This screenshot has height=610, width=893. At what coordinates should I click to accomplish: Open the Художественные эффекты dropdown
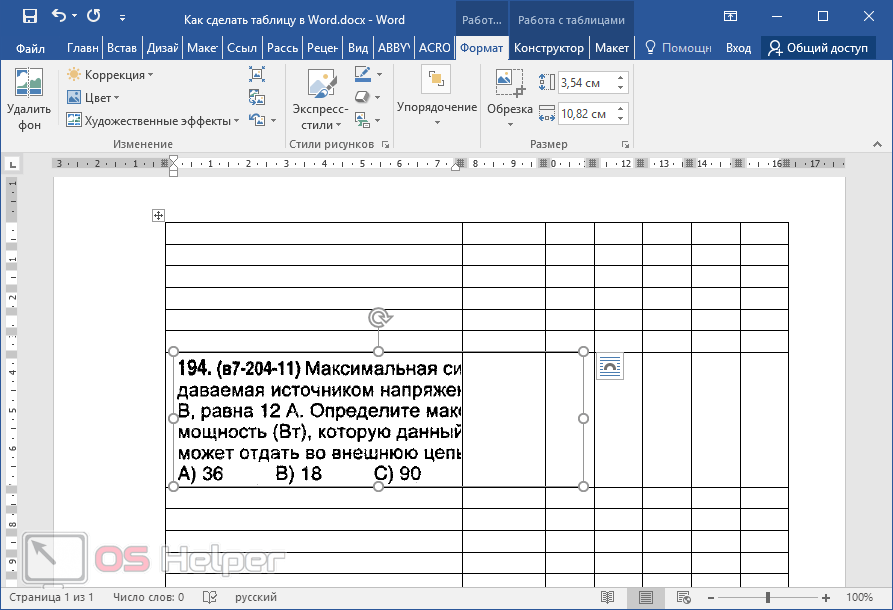pos(153,121)
